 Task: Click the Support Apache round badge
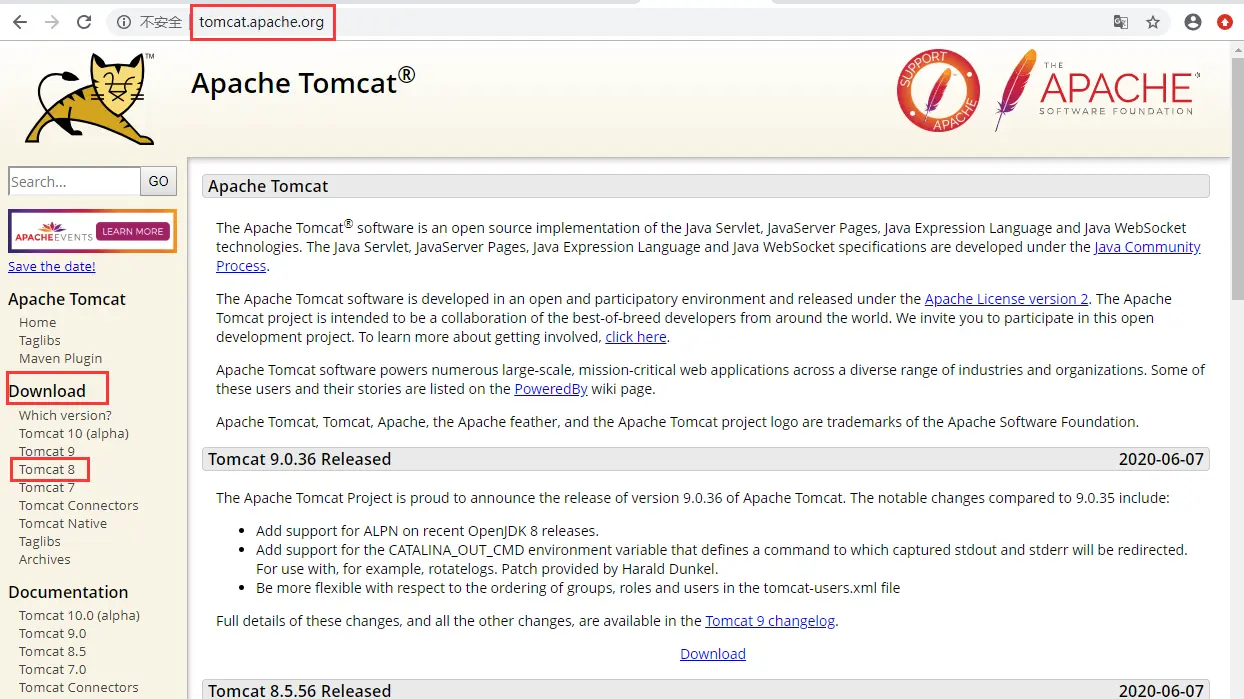(938, 91)
